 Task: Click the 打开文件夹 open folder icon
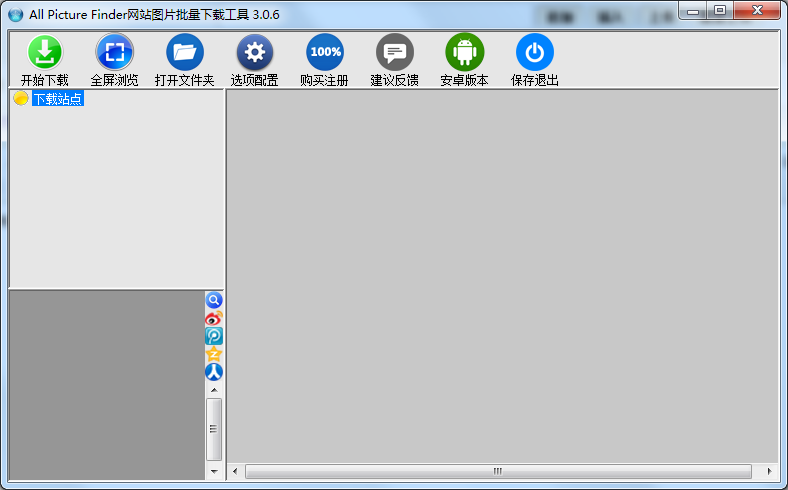click(184, 52)
